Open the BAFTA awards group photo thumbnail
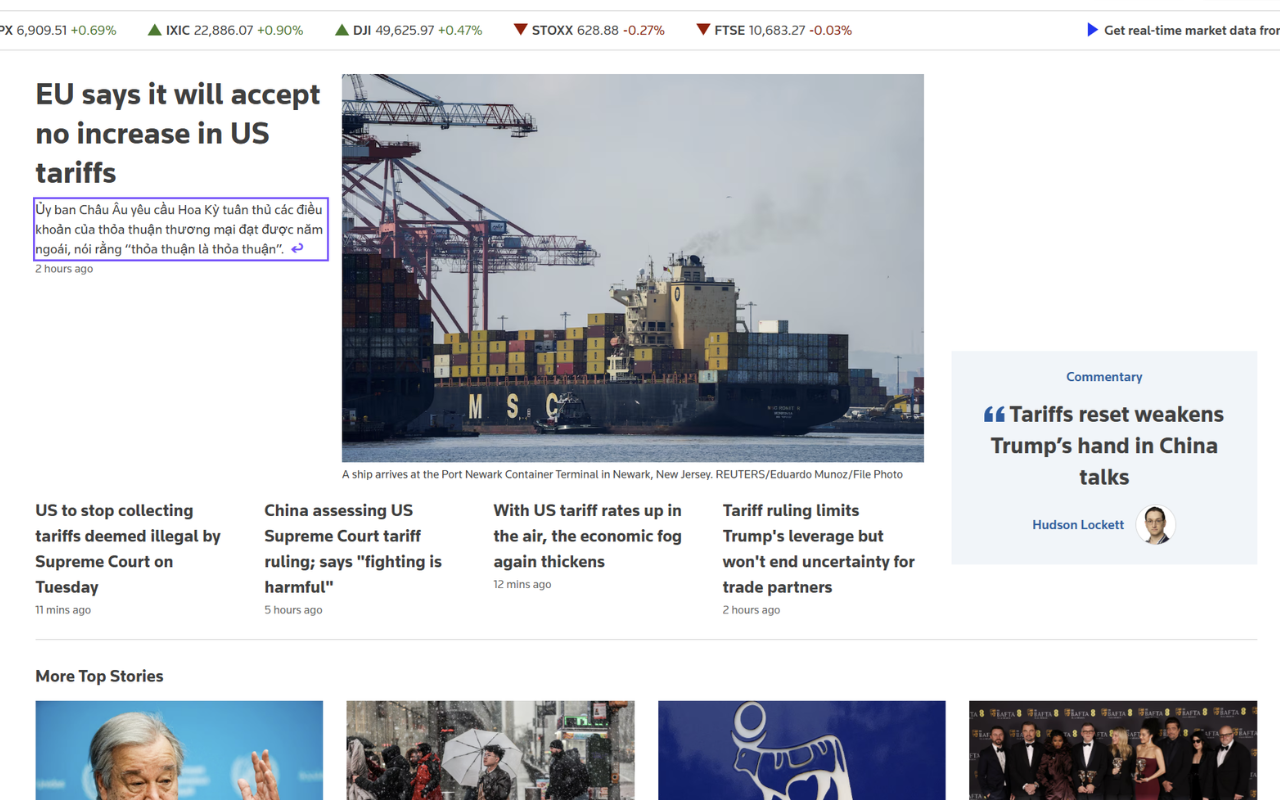Screen dimensions: 1280x800 click(1113, 750)
